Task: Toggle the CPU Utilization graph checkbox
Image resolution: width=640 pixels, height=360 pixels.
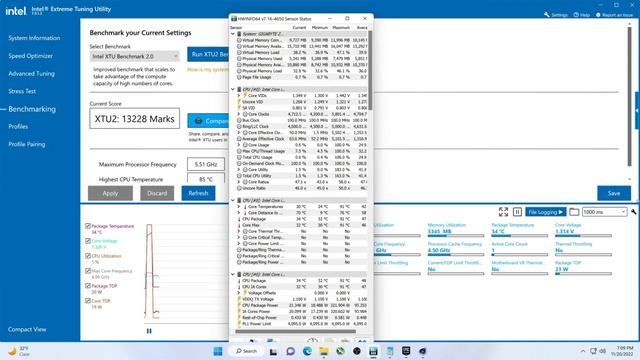Action: pyautogui.click(x=88, y=256)
